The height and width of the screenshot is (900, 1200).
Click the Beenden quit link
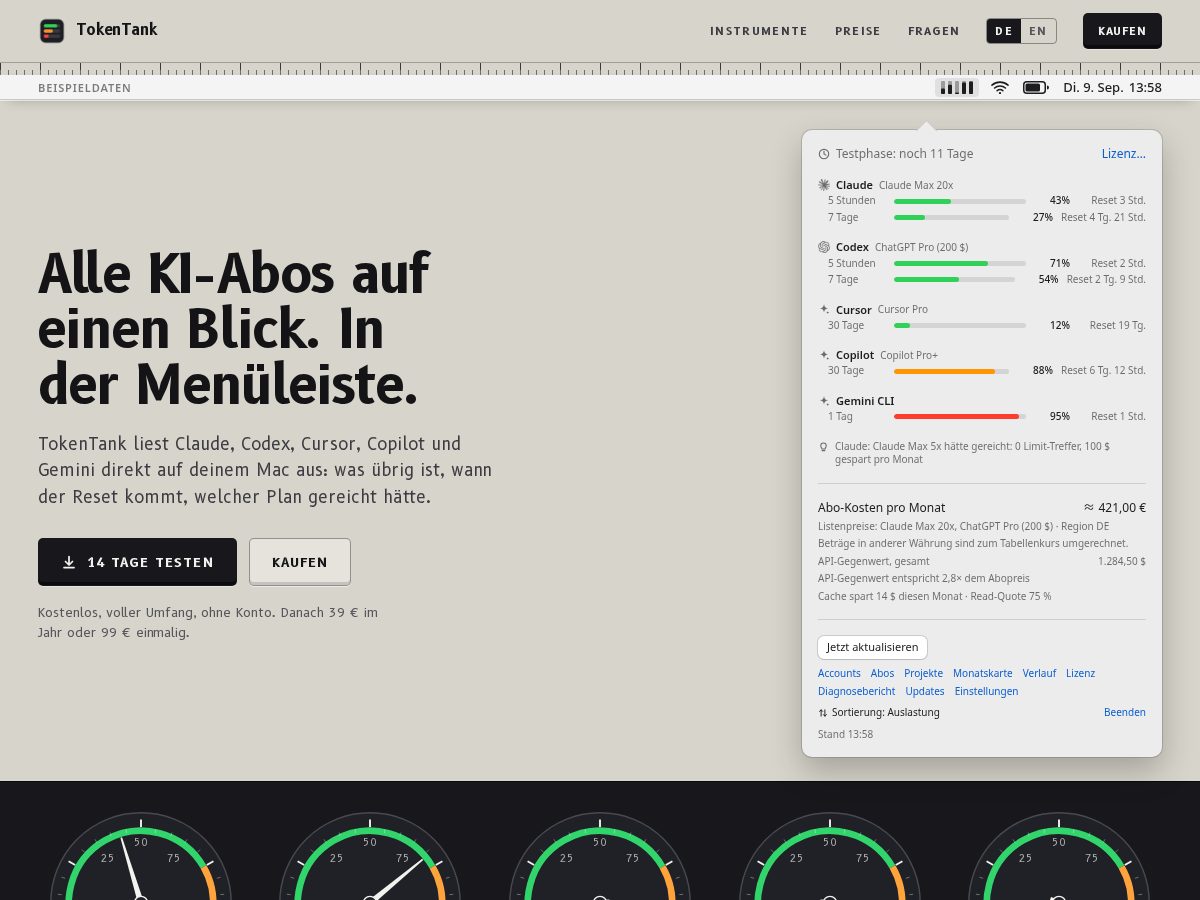click(x=1125, y=713)
